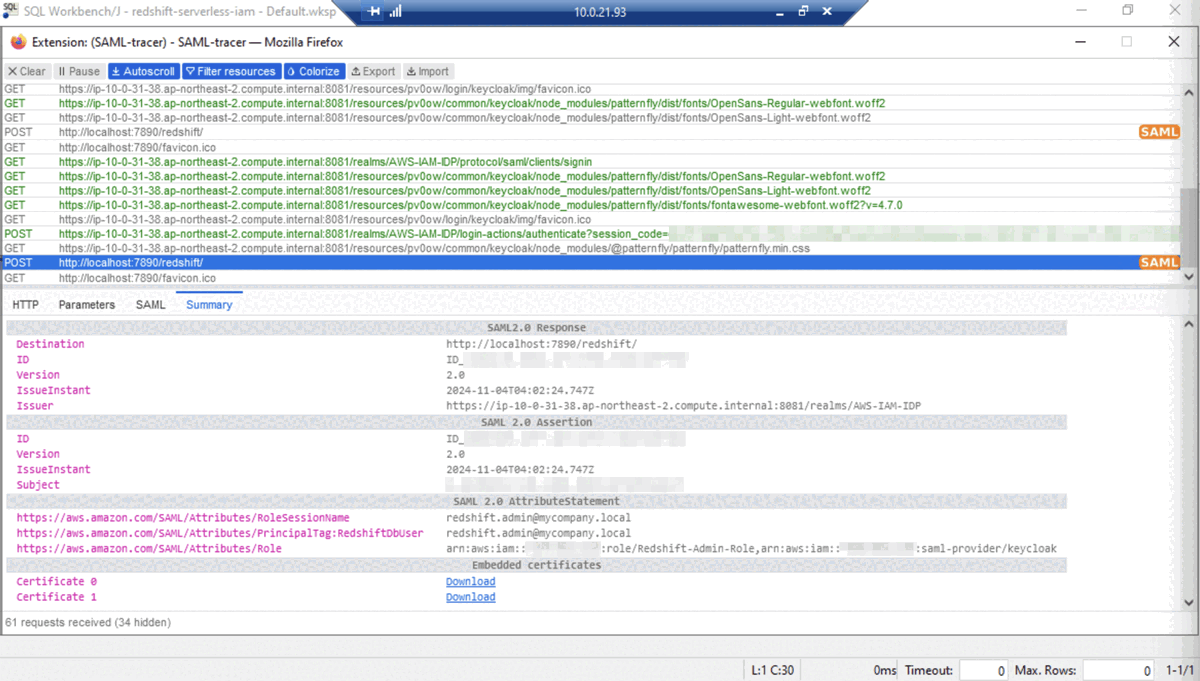Pause request capturing

[79, 71]
